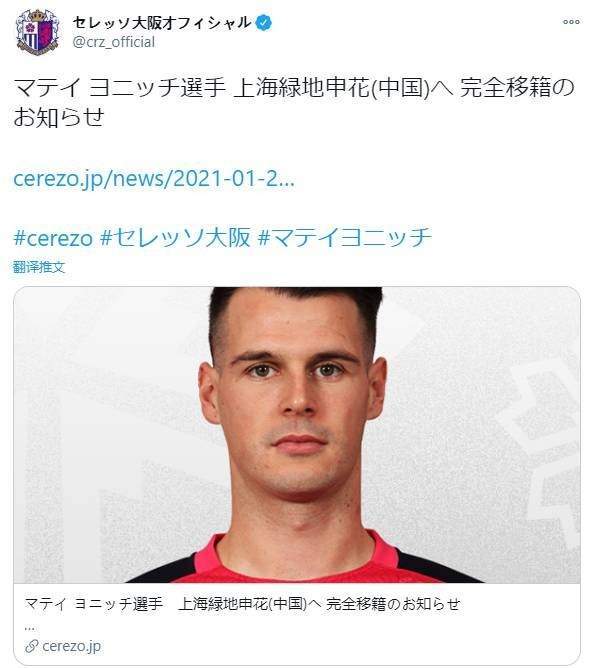Screen dimensions: 590x668
Task: Click the セレッソ大阪オフィシャル account name
Action: (x=162, y=23)
